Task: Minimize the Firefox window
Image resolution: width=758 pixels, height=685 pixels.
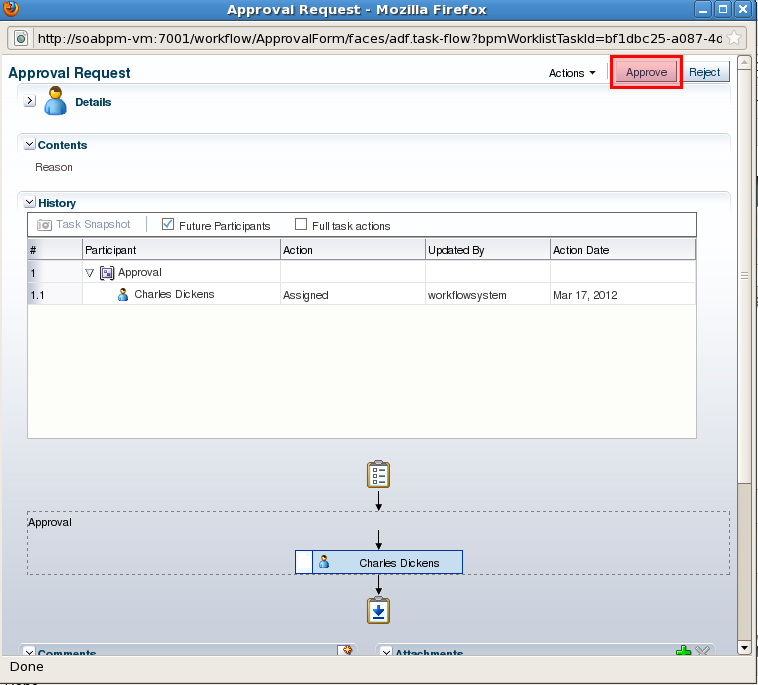Action: coord(703,9)
